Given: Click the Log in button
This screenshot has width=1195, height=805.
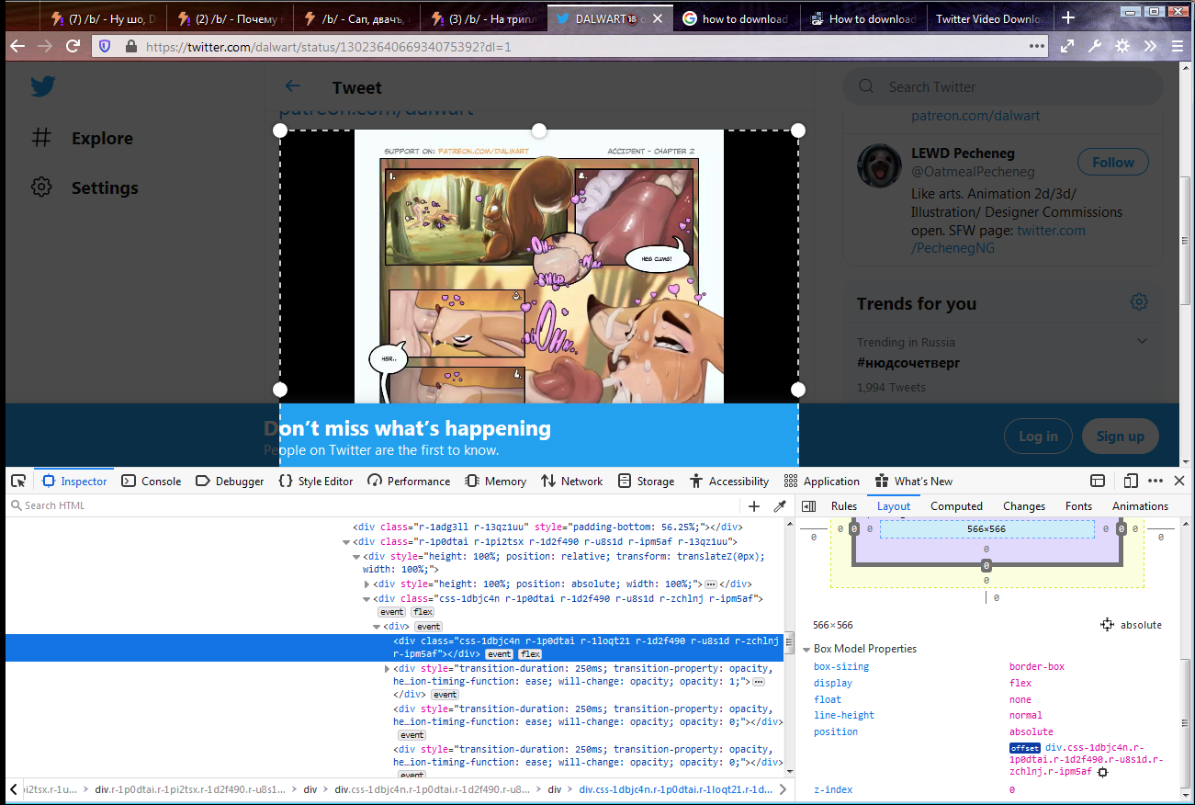Looking at the screenshot, I should 1038,436.
